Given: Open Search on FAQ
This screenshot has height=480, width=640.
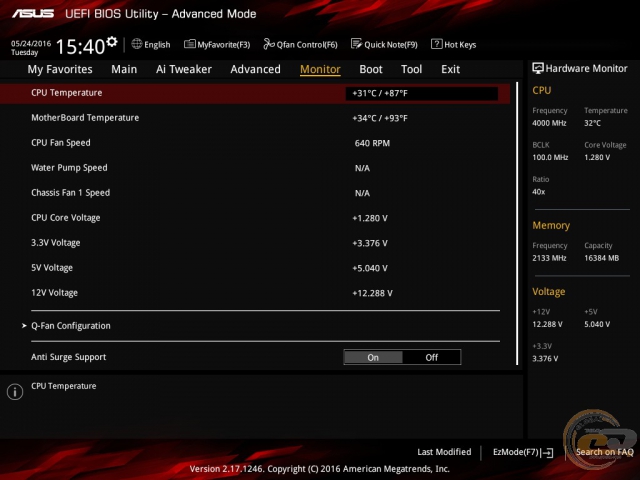Looking at the screenshot, I should pyautogui.click(x=604, y=452).
